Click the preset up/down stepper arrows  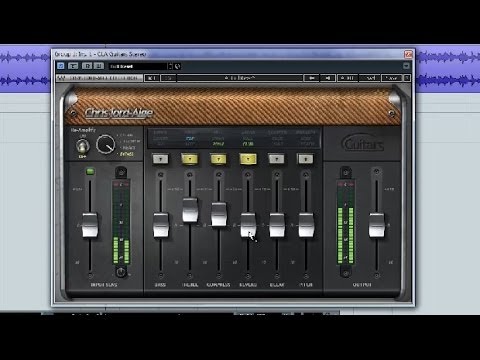[170, 66]
